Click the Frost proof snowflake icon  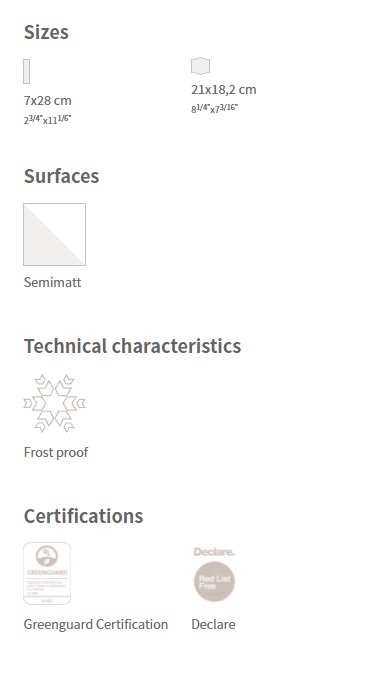pos(54,403)
